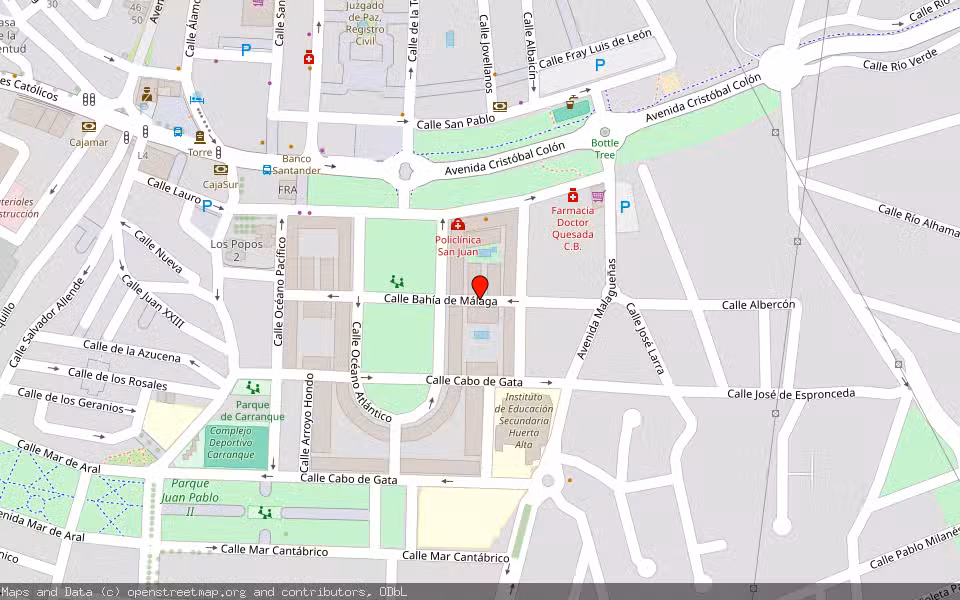960x600 pixels.
Task: Select the Torre monument icon
Action: click(x=200, y=137)
